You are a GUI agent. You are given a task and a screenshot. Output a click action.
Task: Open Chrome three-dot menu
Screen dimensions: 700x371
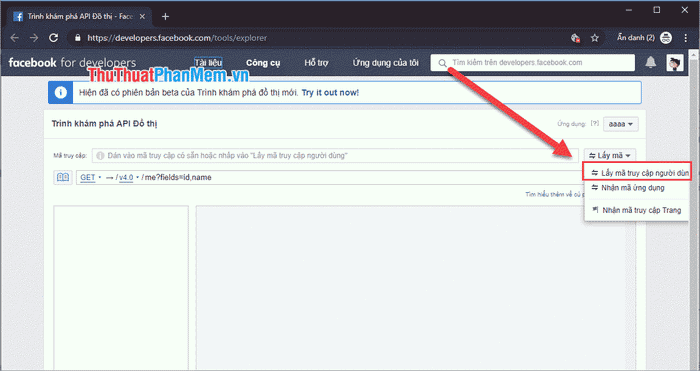[686, 38]
